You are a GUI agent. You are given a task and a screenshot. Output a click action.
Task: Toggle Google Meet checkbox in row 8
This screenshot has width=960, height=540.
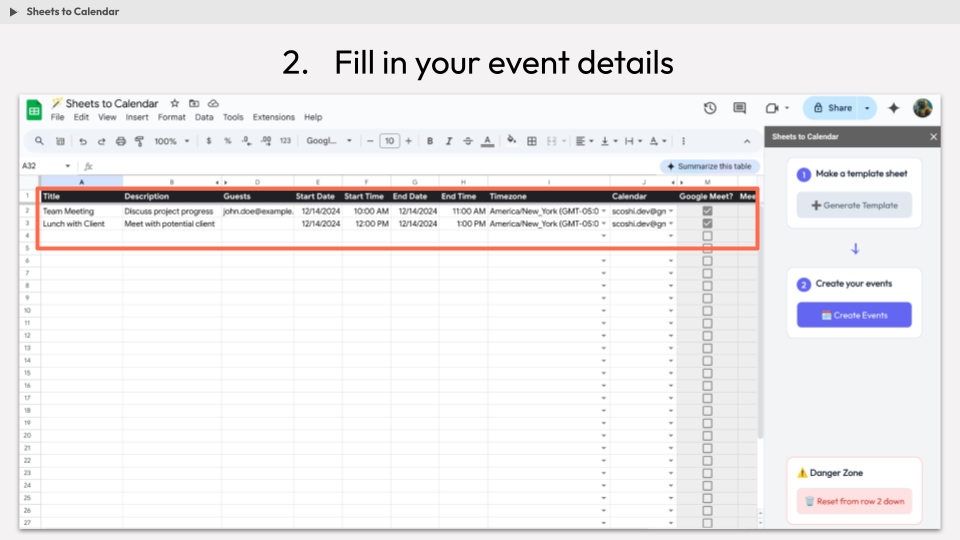707,286
